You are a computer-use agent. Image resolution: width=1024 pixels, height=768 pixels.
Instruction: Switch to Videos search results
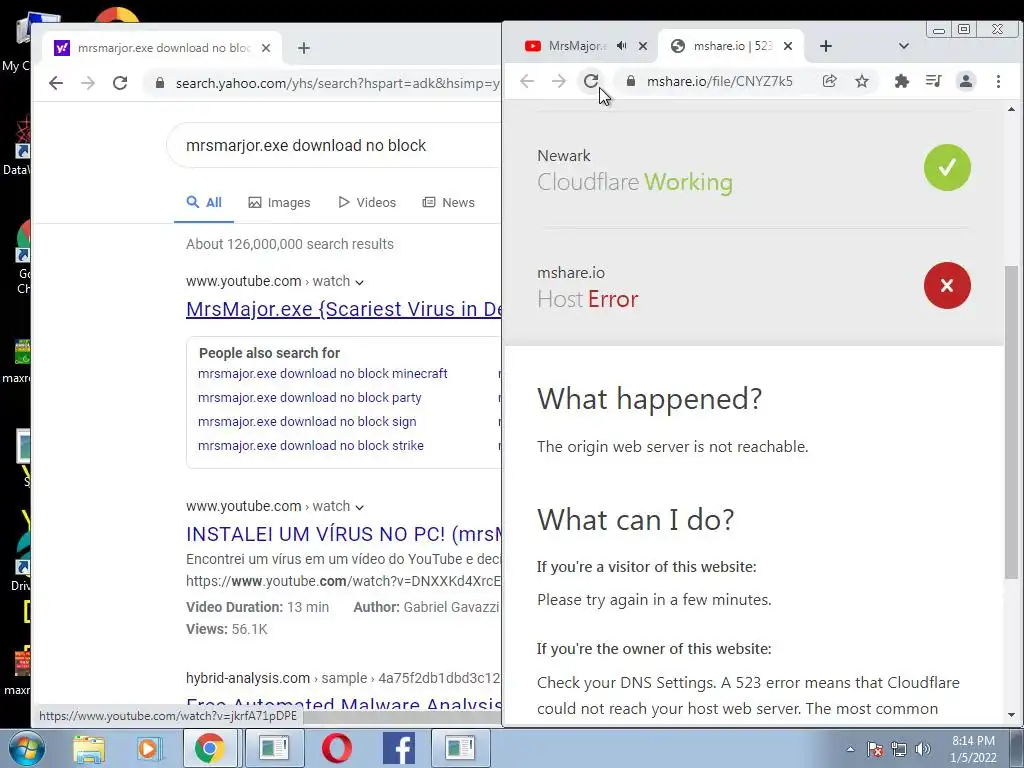coord(367,202)
